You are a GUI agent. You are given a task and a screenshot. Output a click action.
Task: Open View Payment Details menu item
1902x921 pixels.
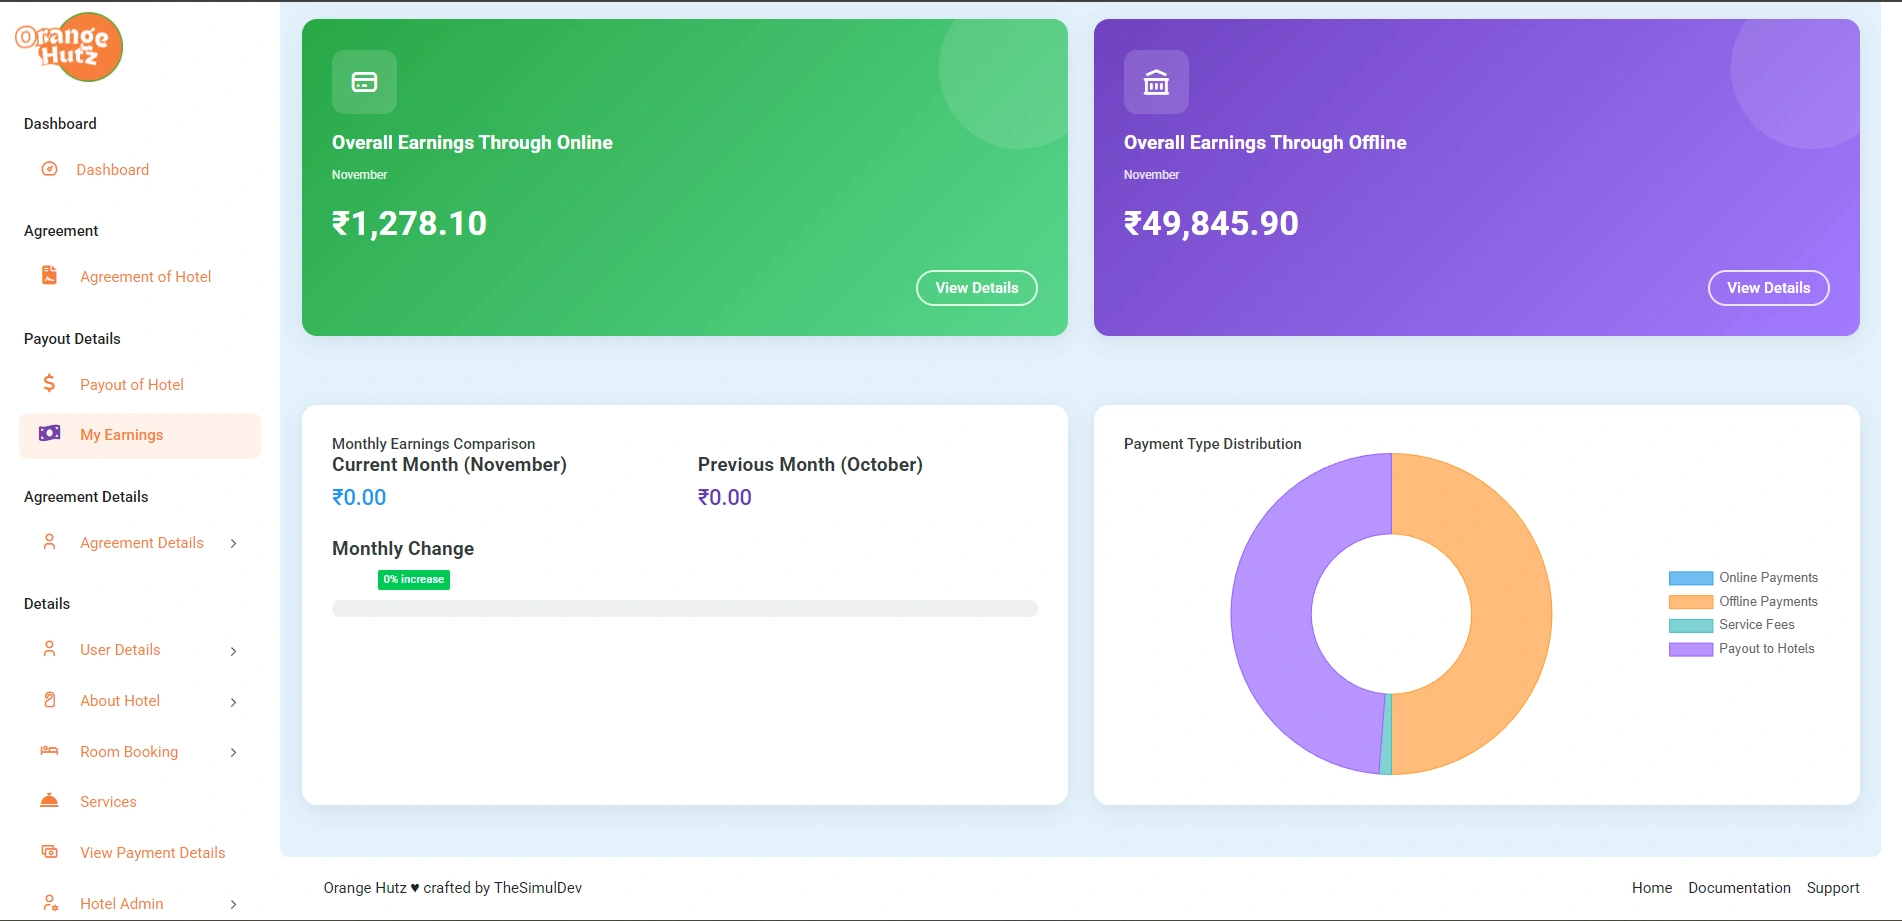click(x=152, y=853)
